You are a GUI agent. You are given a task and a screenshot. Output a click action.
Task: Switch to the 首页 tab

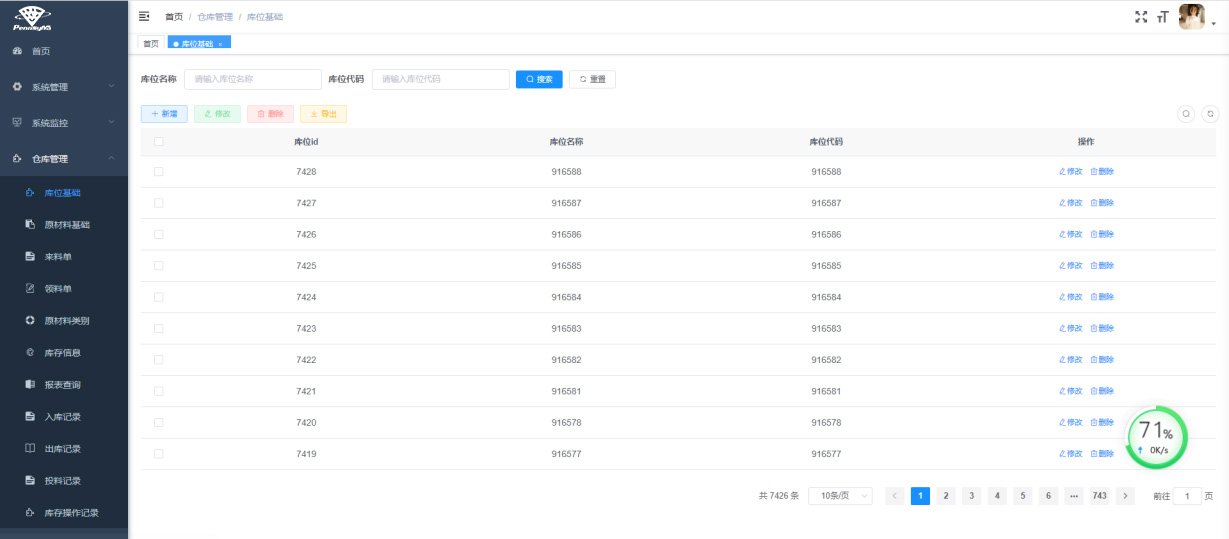151,44
